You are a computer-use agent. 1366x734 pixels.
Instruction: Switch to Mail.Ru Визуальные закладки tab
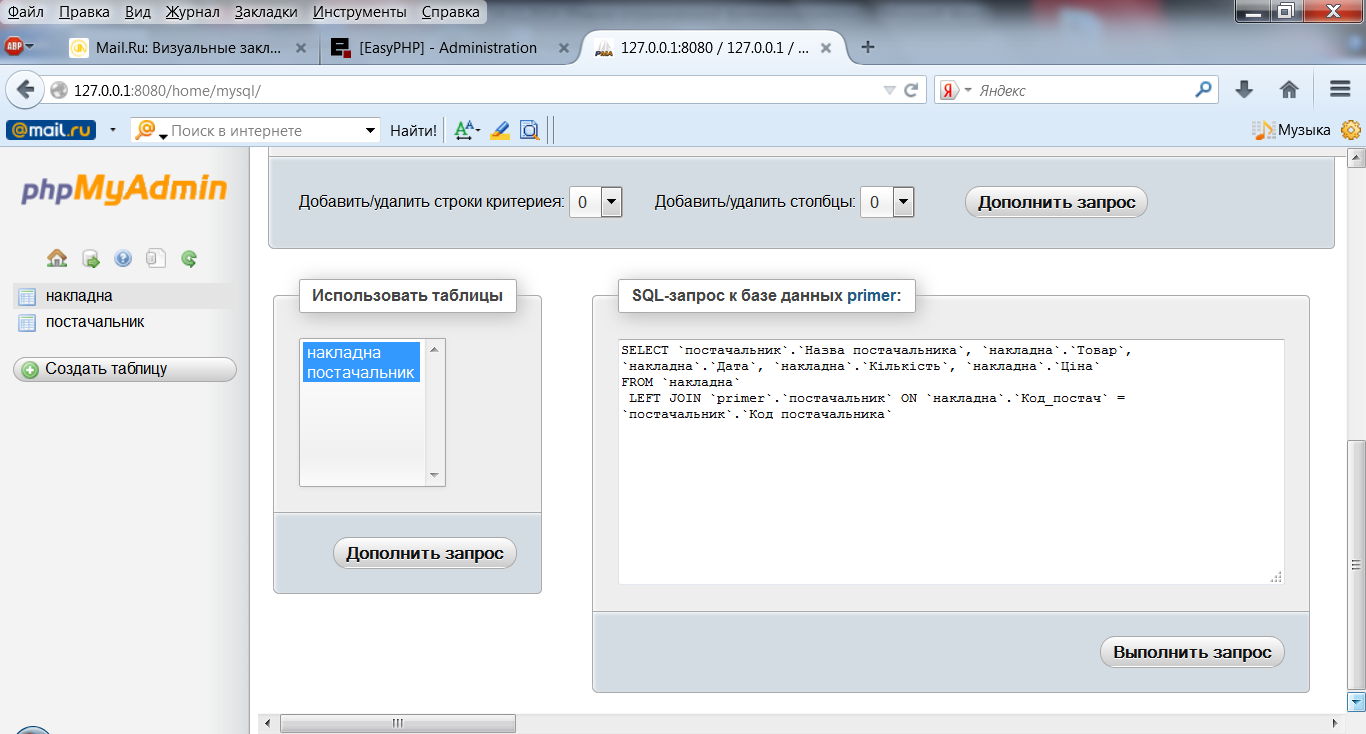click(188, 48)
